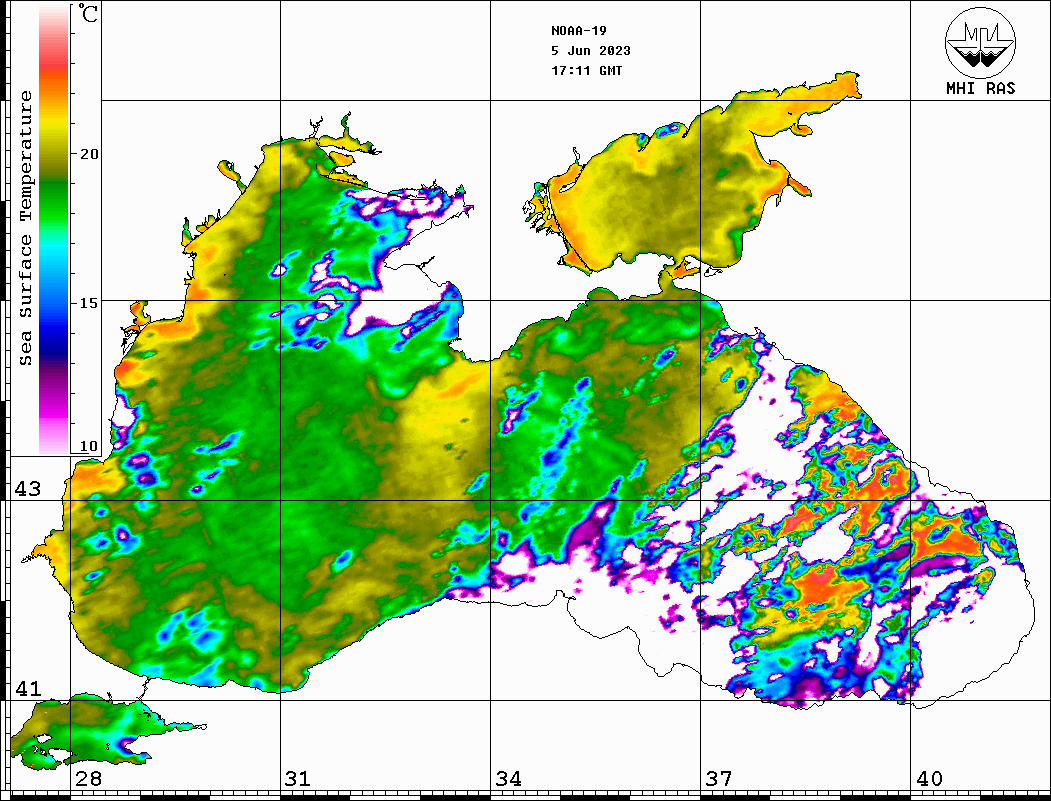Click longitude label 28
The image size is (1051, 801).
point(88,779)
